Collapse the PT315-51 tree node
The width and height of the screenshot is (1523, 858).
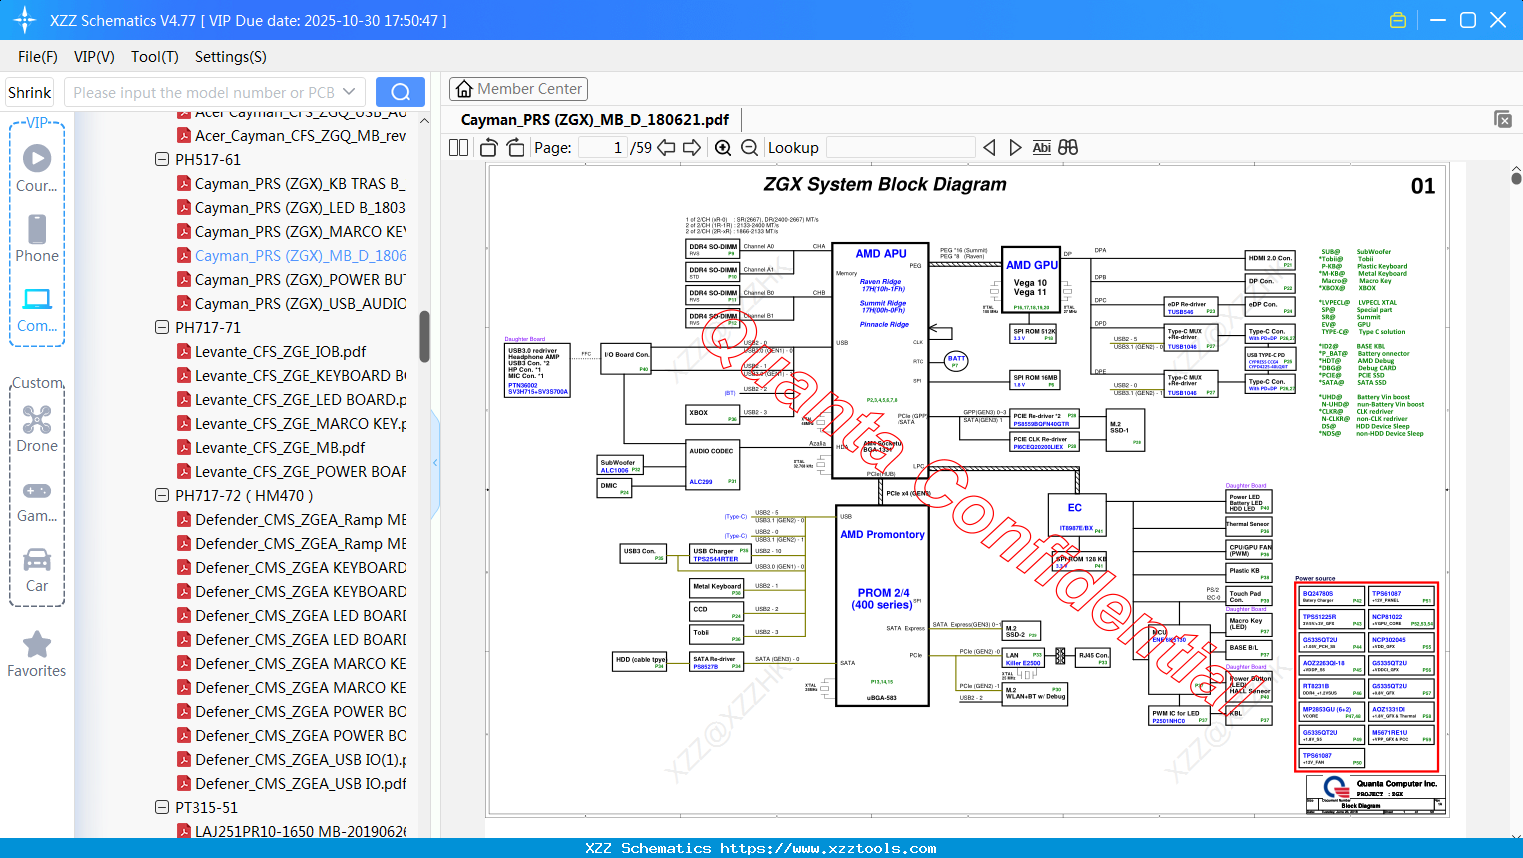(162, 807)
